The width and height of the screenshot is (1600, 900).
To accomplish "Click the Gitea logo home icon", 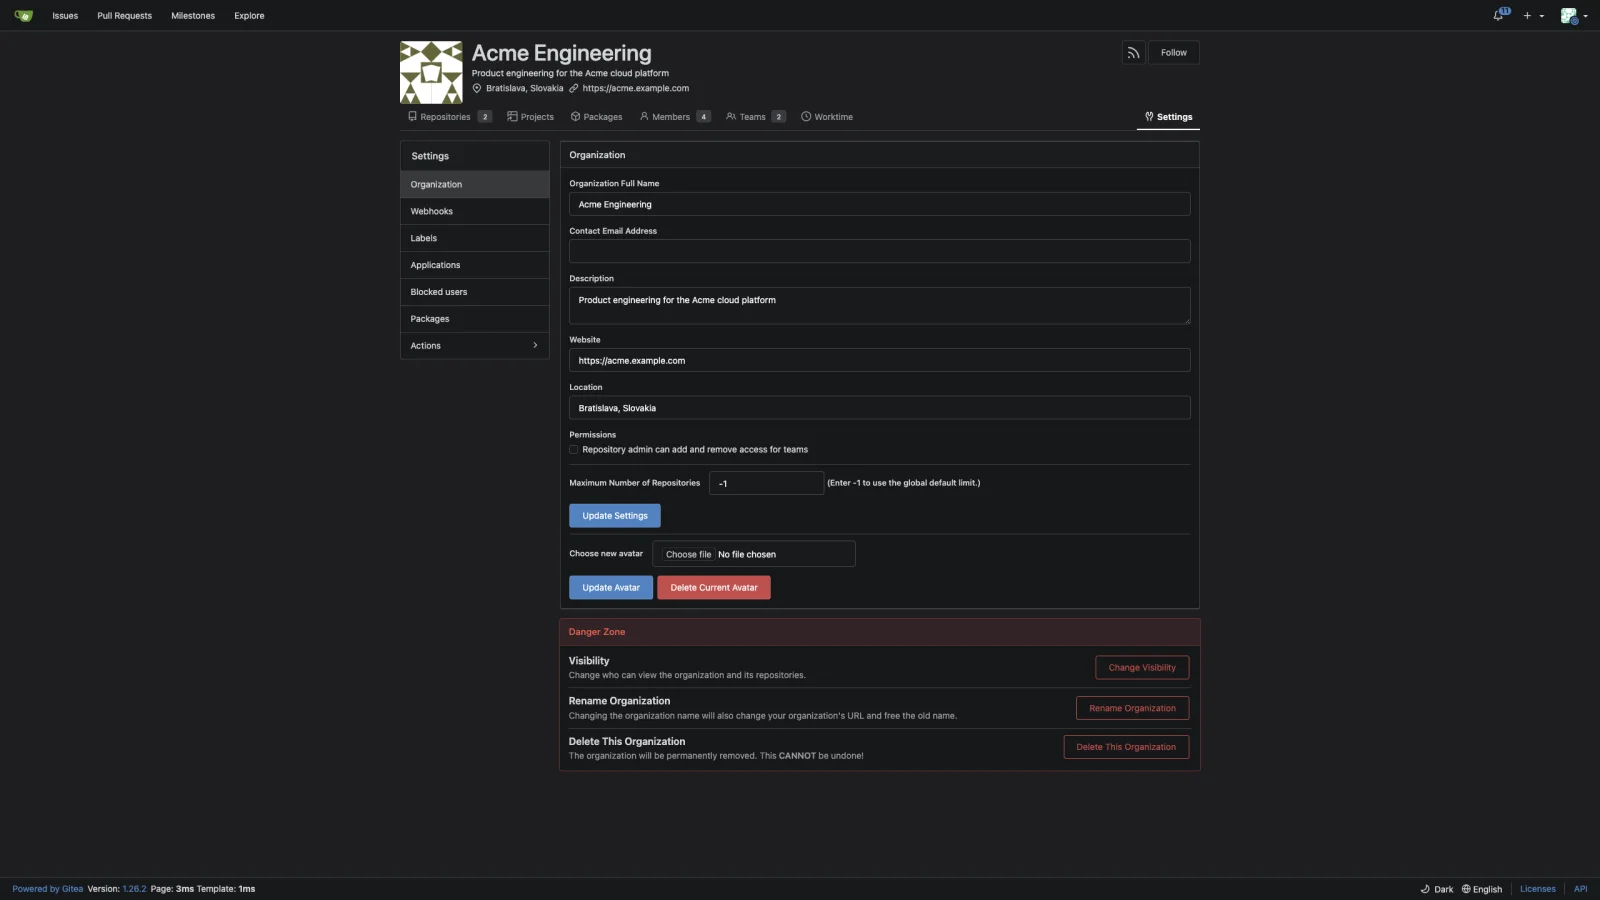I will click(x=24, y=16).
